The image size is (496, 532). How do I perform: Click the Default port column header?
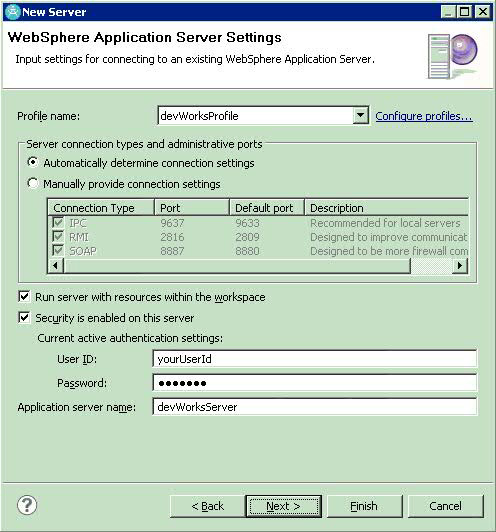coord(267,208)
